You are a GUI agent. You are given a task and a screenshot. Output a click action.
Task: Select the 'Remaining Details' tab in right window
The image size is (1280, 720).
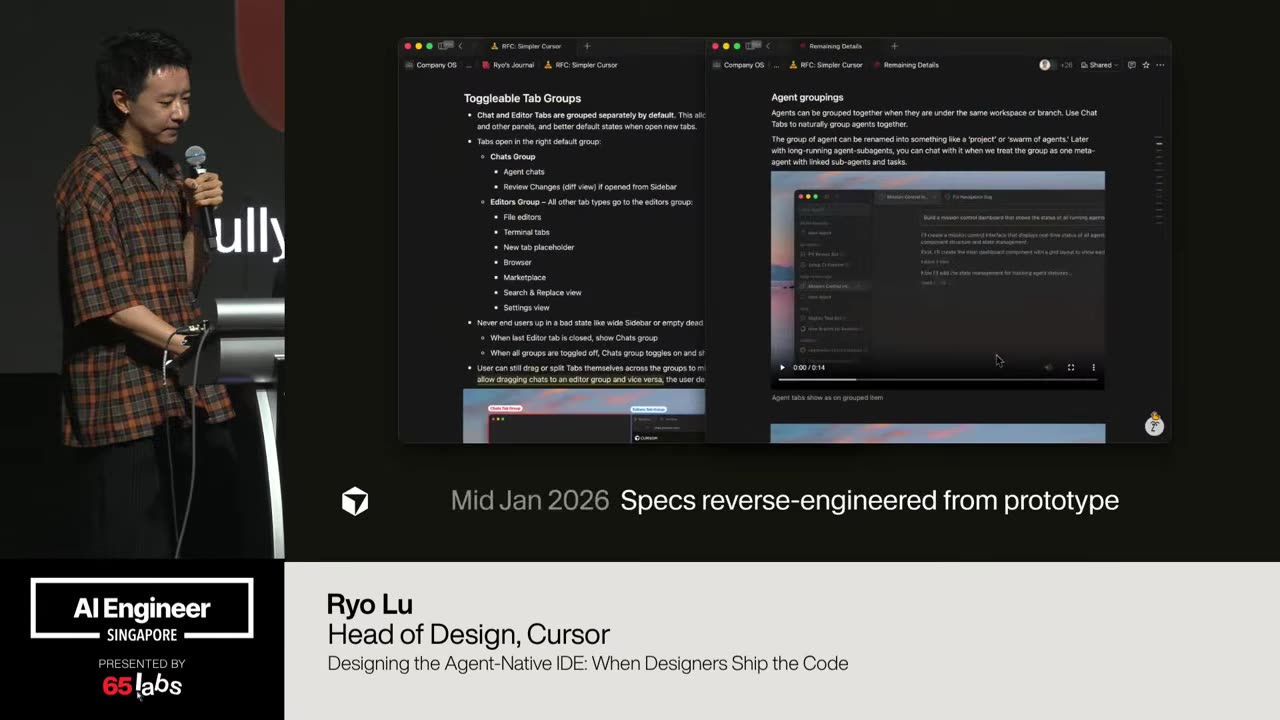click(831, 46)
